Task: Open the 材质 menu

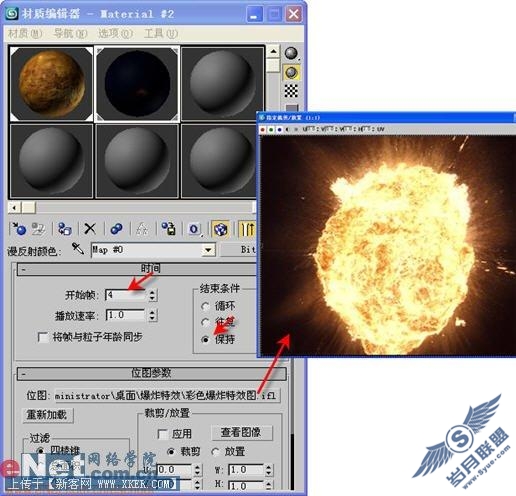Action: coord(25,33)
